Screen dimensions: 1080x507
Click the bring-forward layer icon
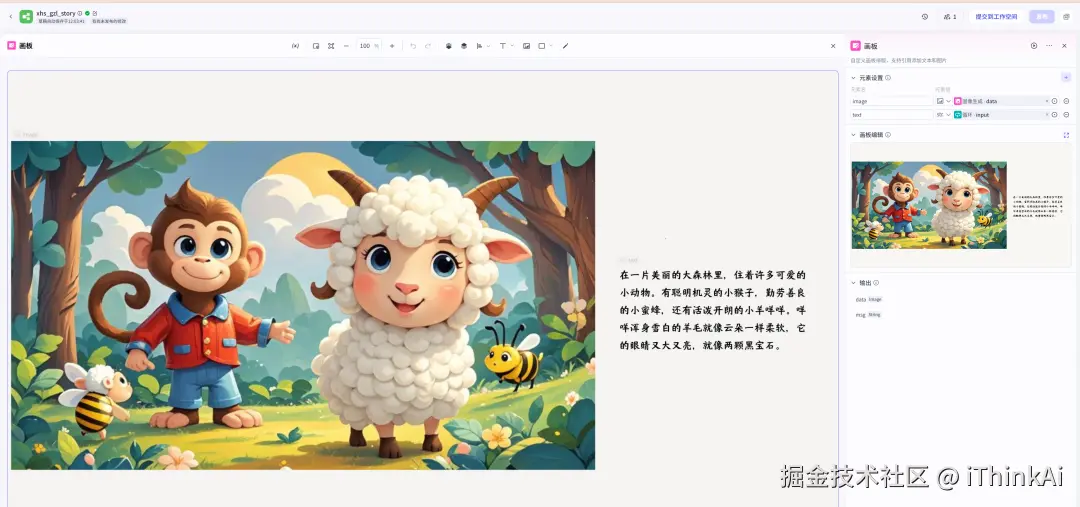pyautogui.click(x=448, y=46)
